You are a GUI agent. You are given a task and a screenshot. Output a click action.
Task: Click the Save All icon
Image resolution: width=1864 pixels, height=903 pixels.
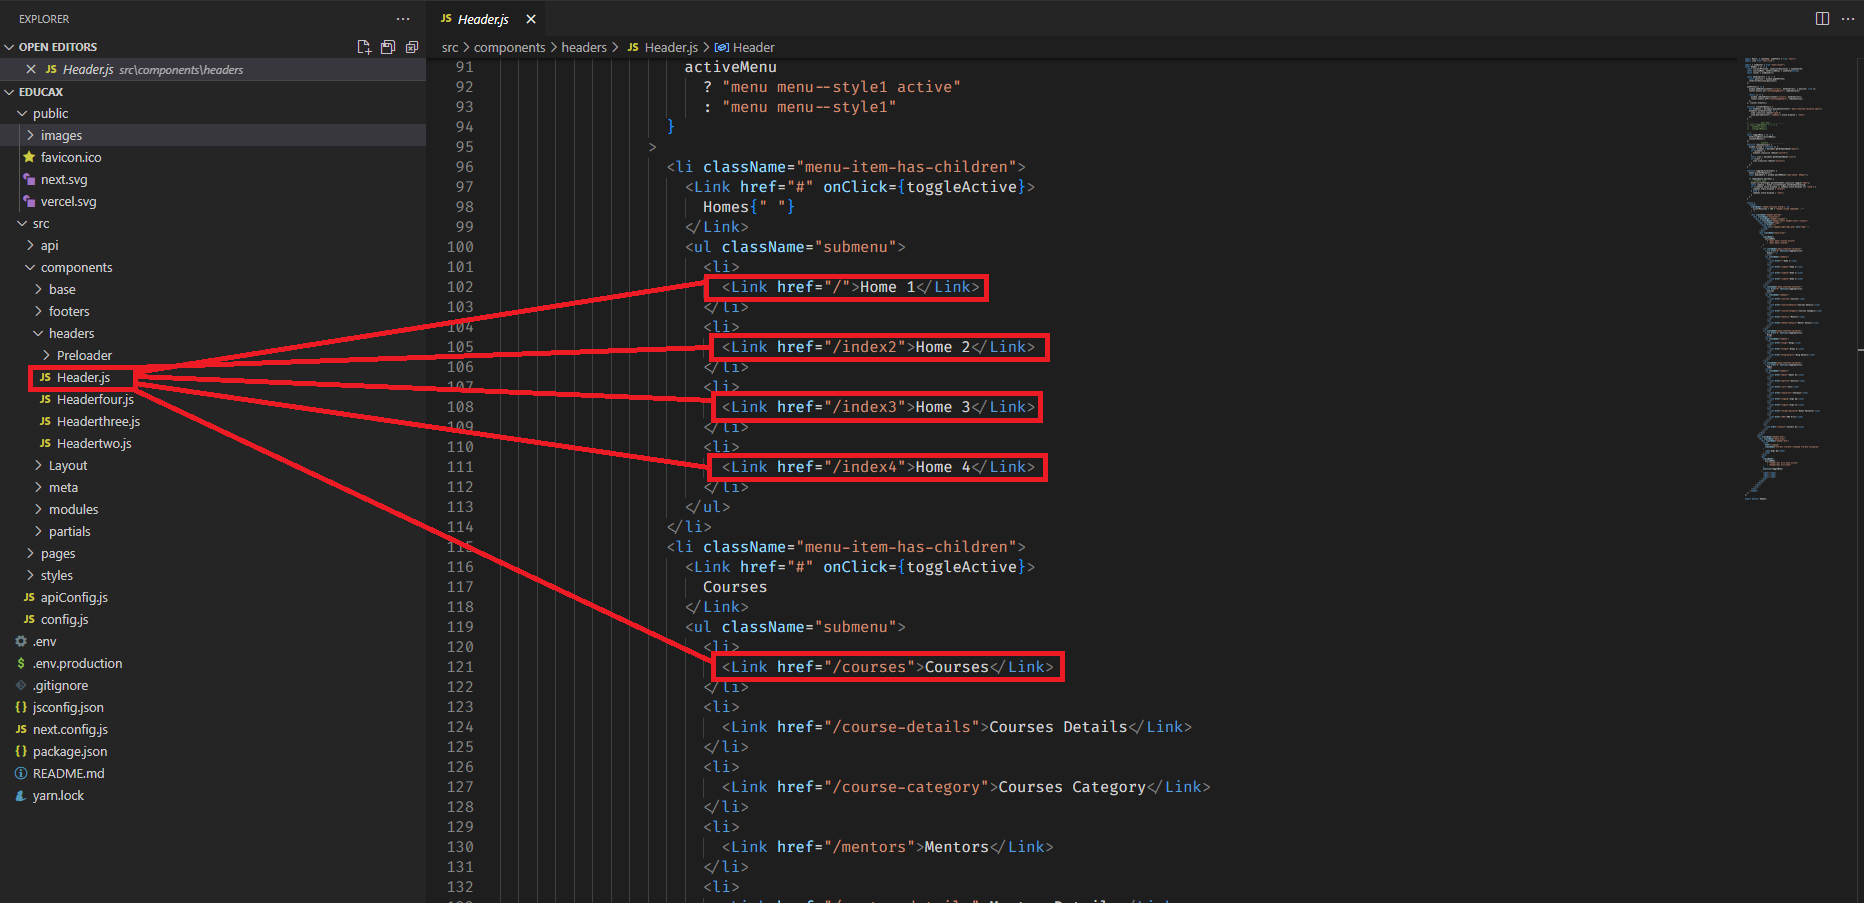click(x=388, y=47)
